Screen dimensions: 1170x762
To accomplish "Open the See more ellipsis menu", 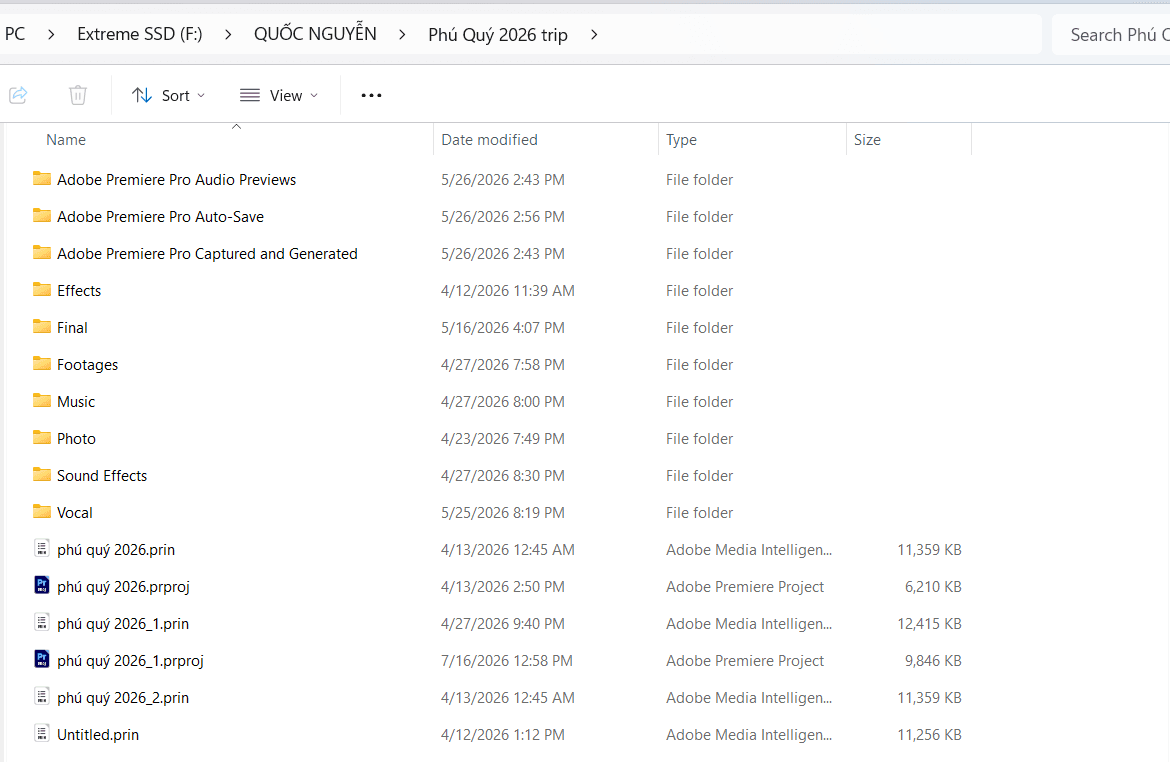I will tap(371, 96).
